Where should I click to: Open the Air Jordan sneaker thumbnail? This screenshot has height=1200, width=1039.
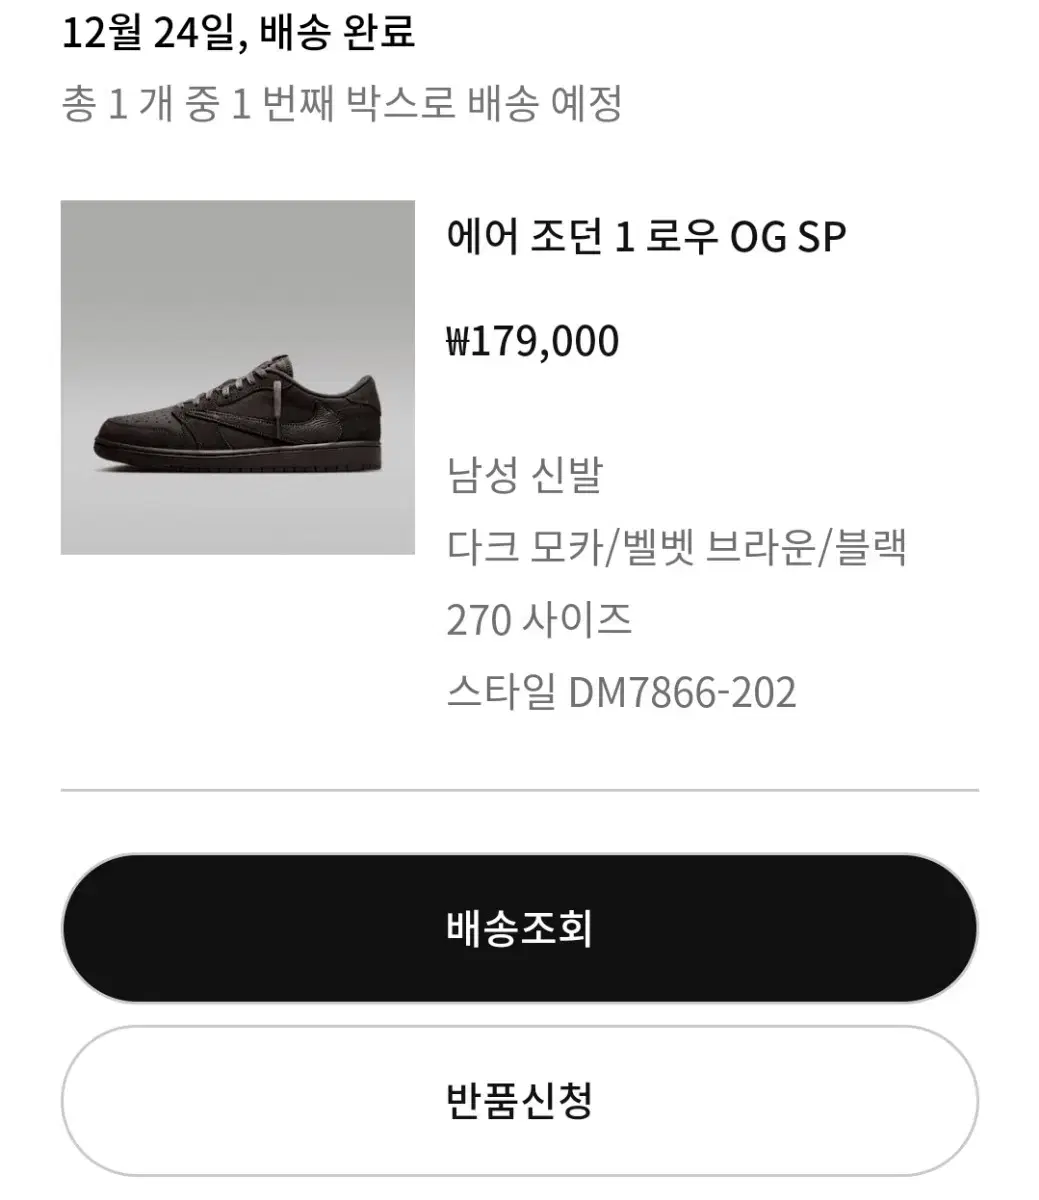[x=238, y=378]
